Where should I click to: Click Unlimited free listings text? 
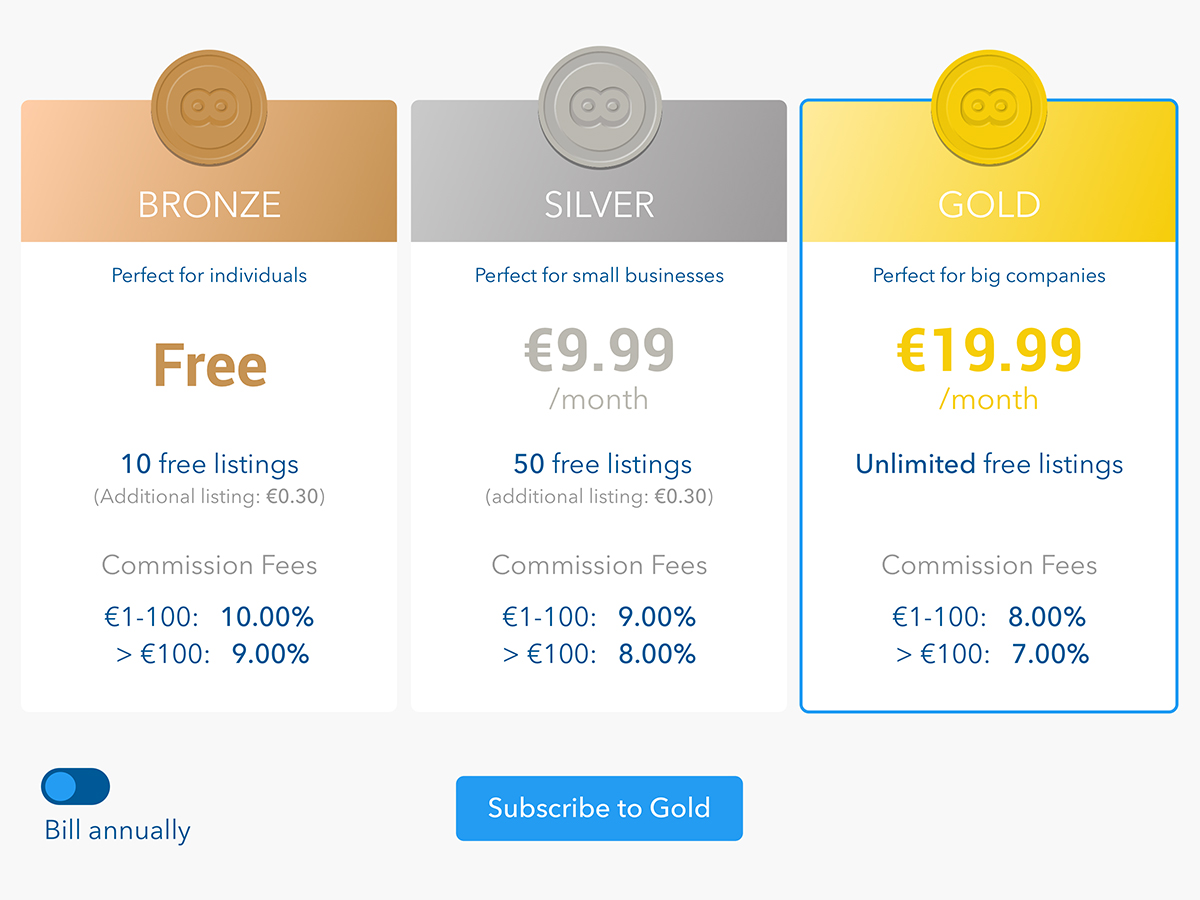pos(989,464)
